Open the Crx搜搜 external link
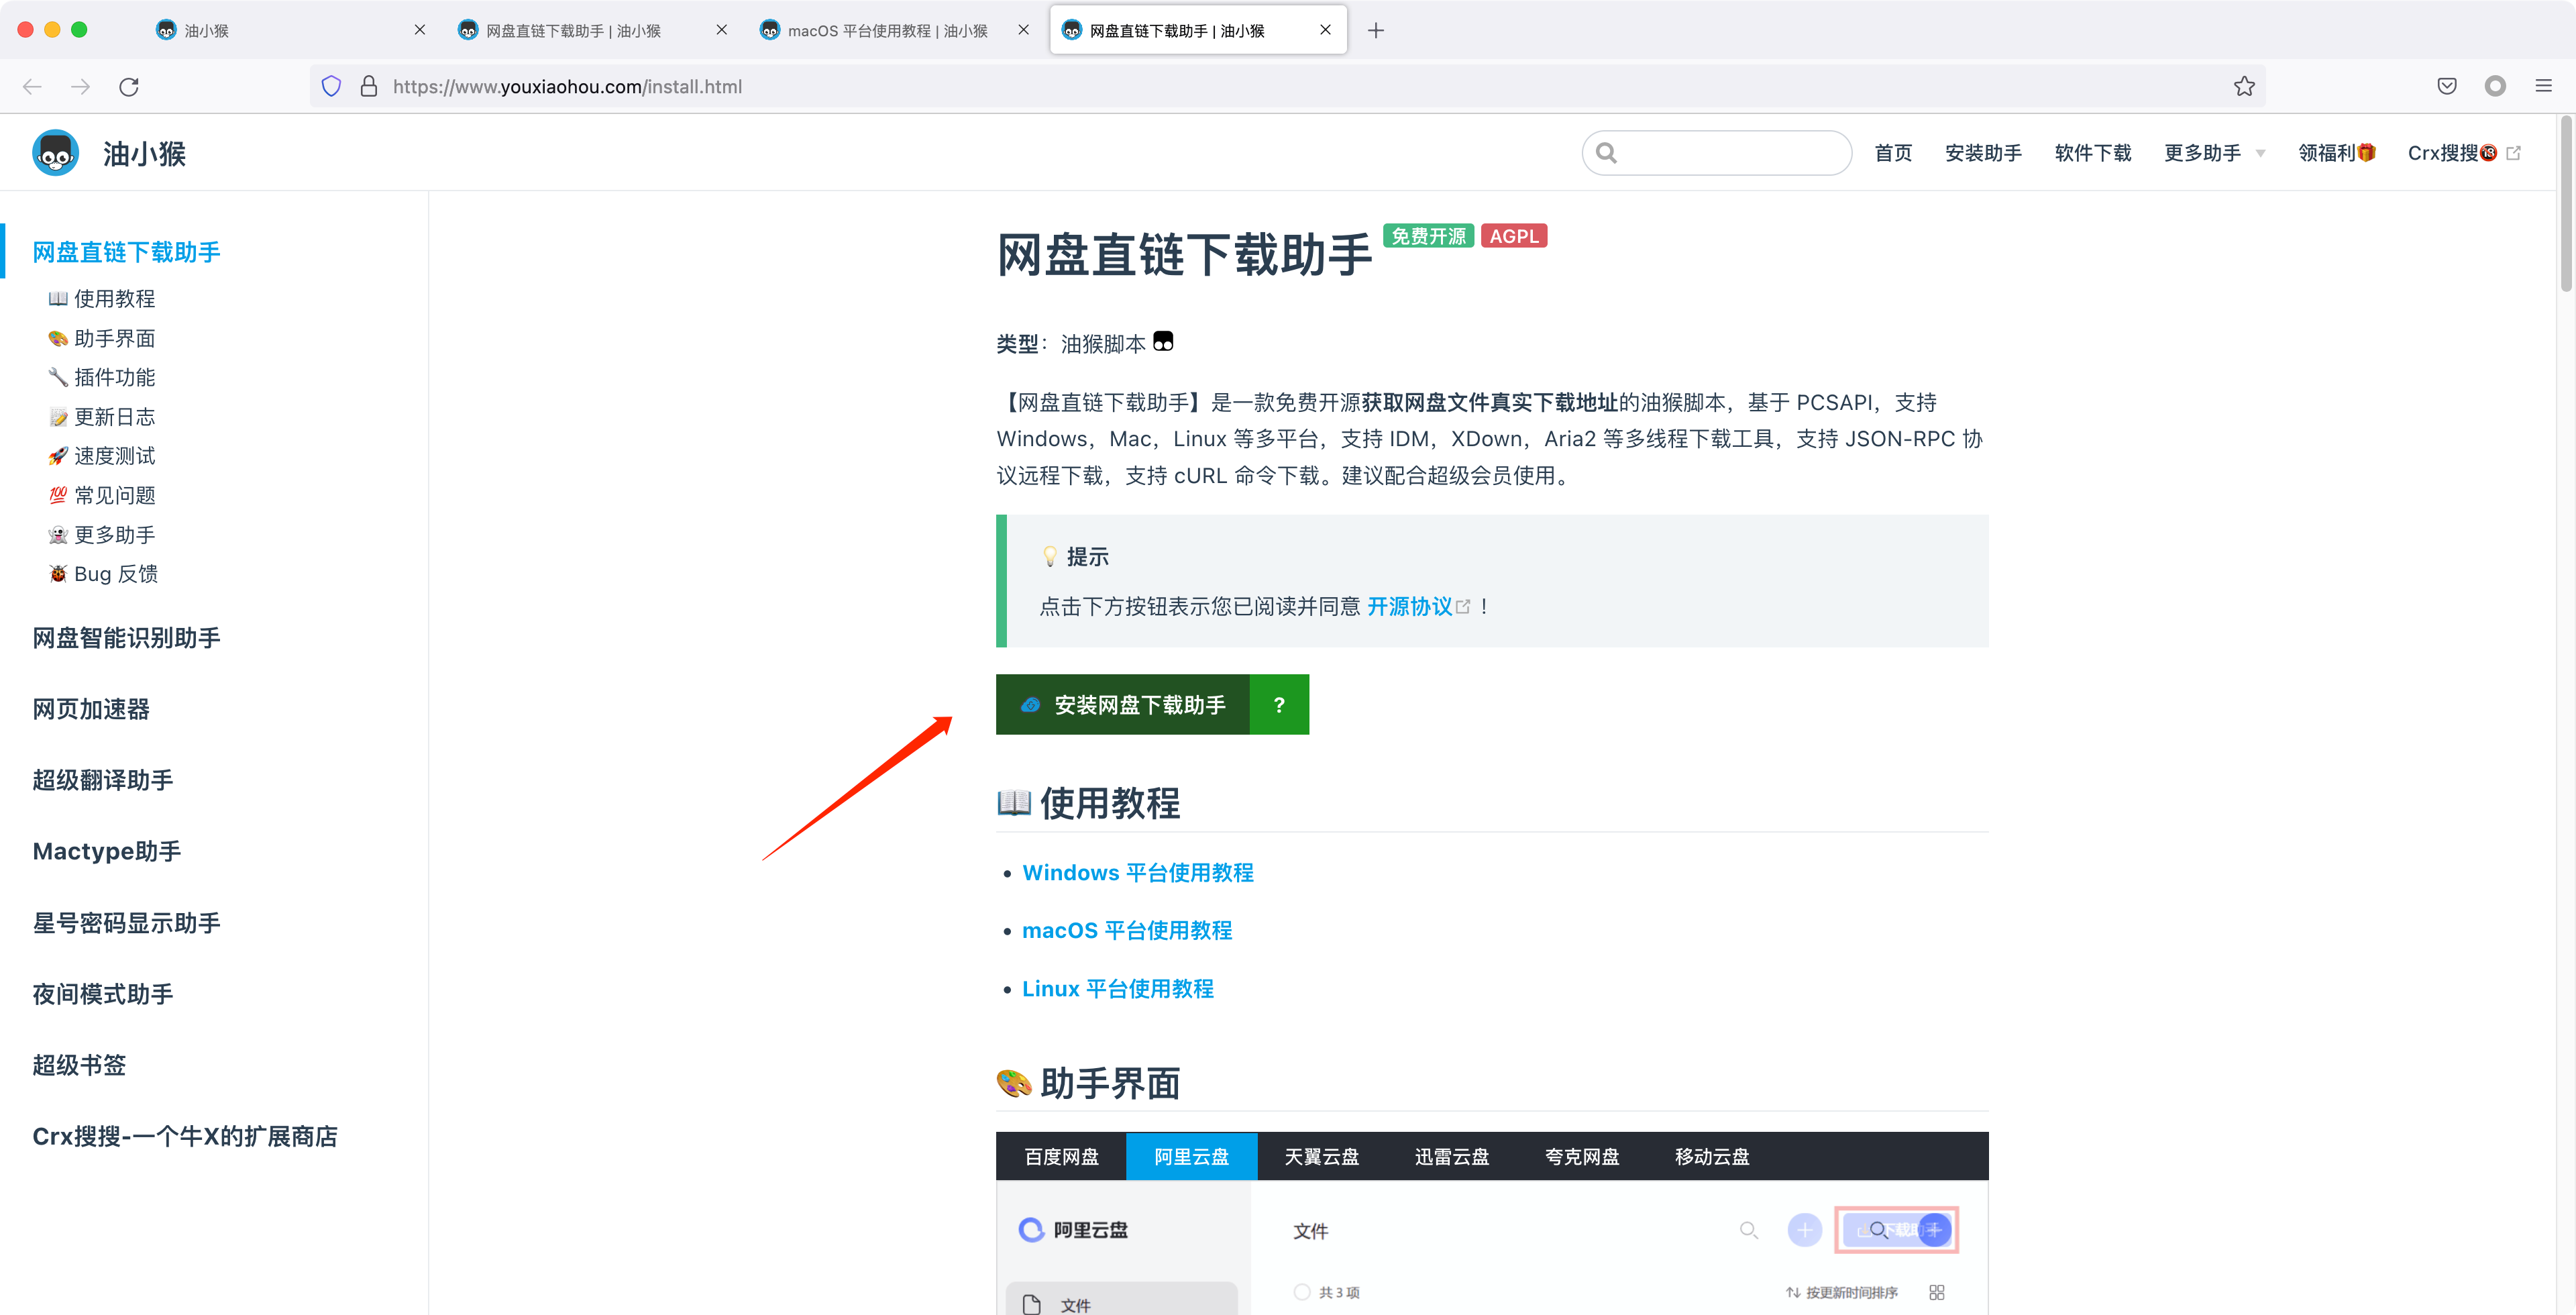The width and height of the screenshot is (2576, 1315). point(2464,153)
